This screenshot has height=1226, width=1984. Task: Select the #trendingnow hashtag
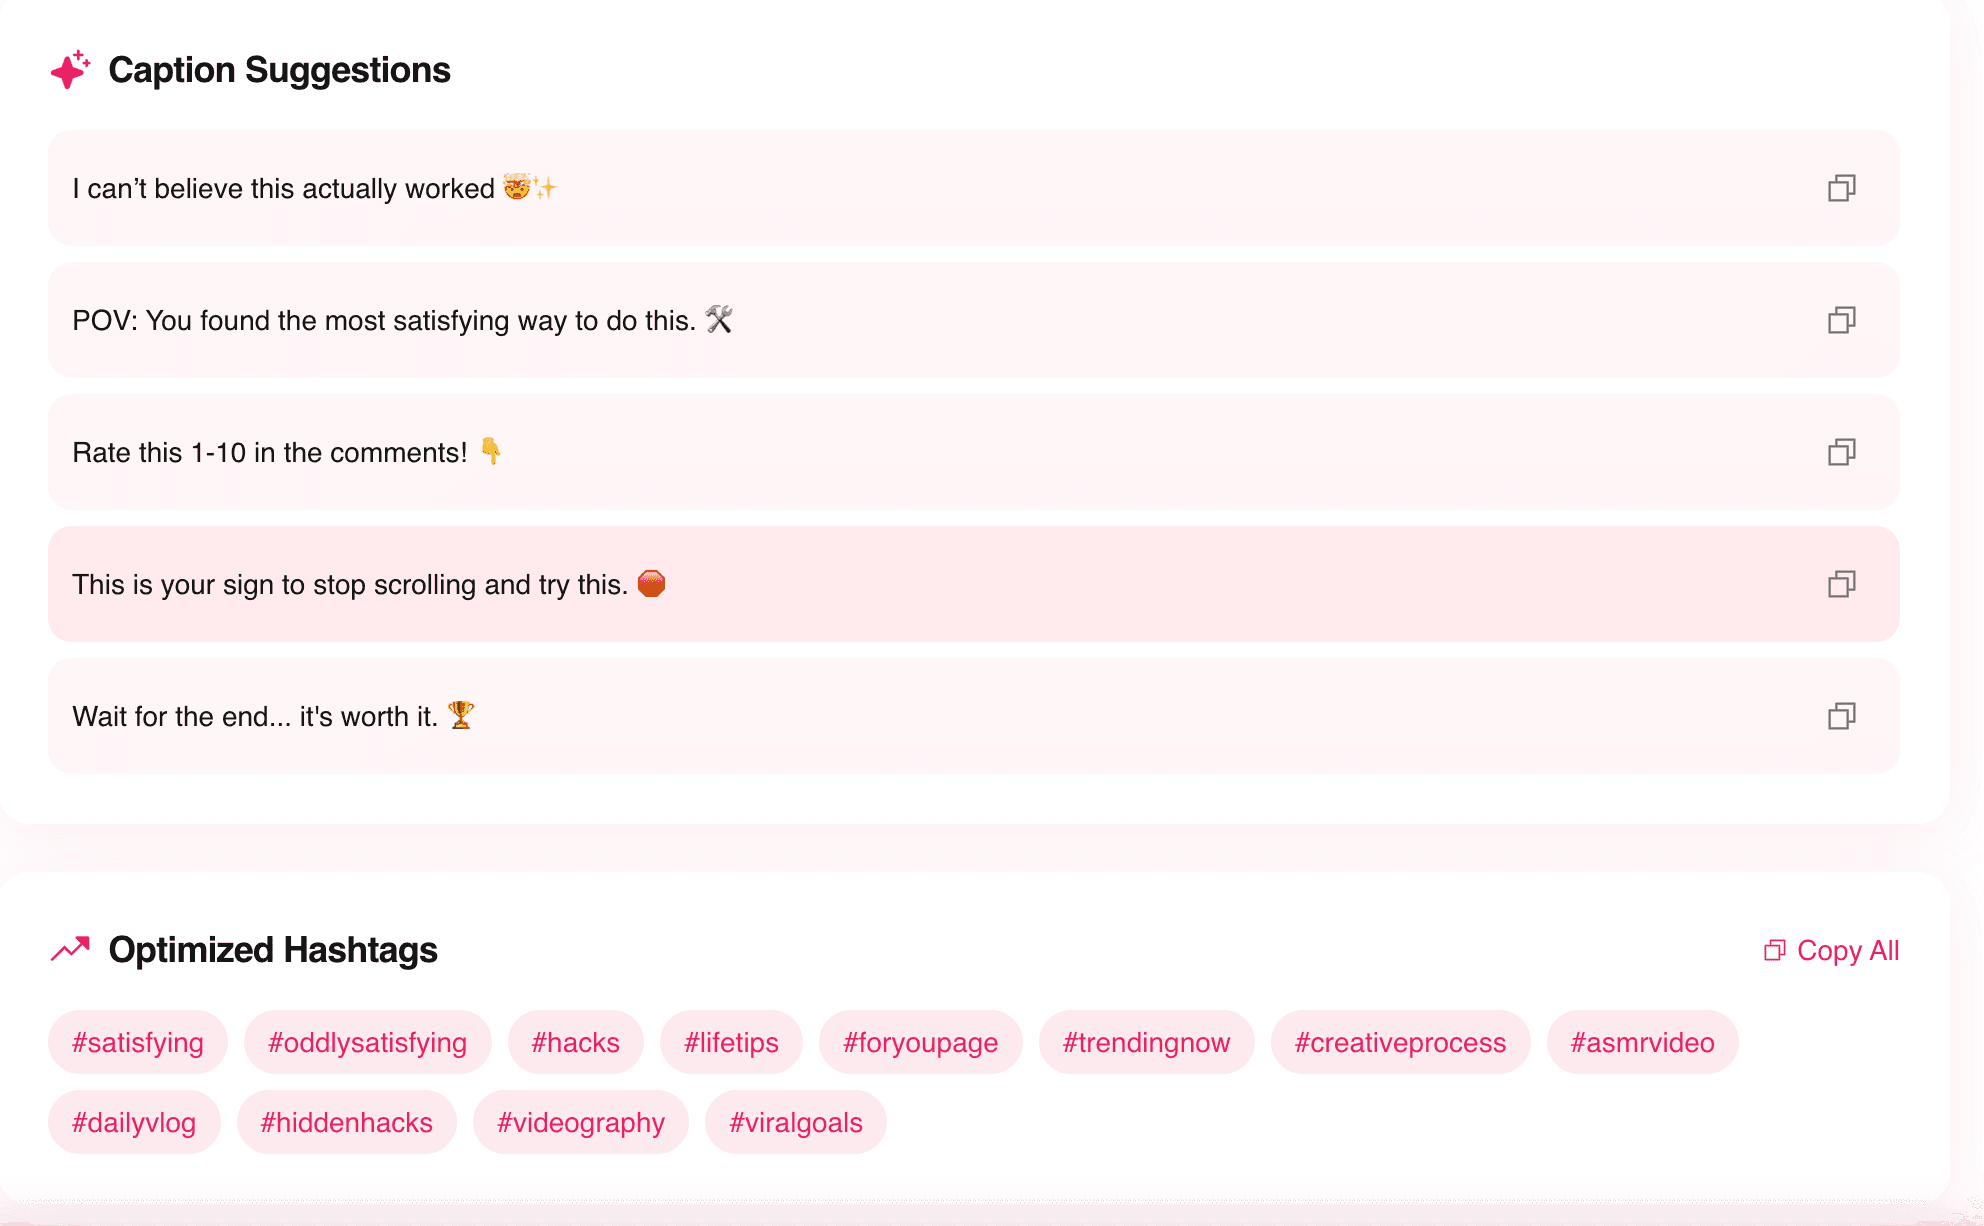[1146, 1042]
